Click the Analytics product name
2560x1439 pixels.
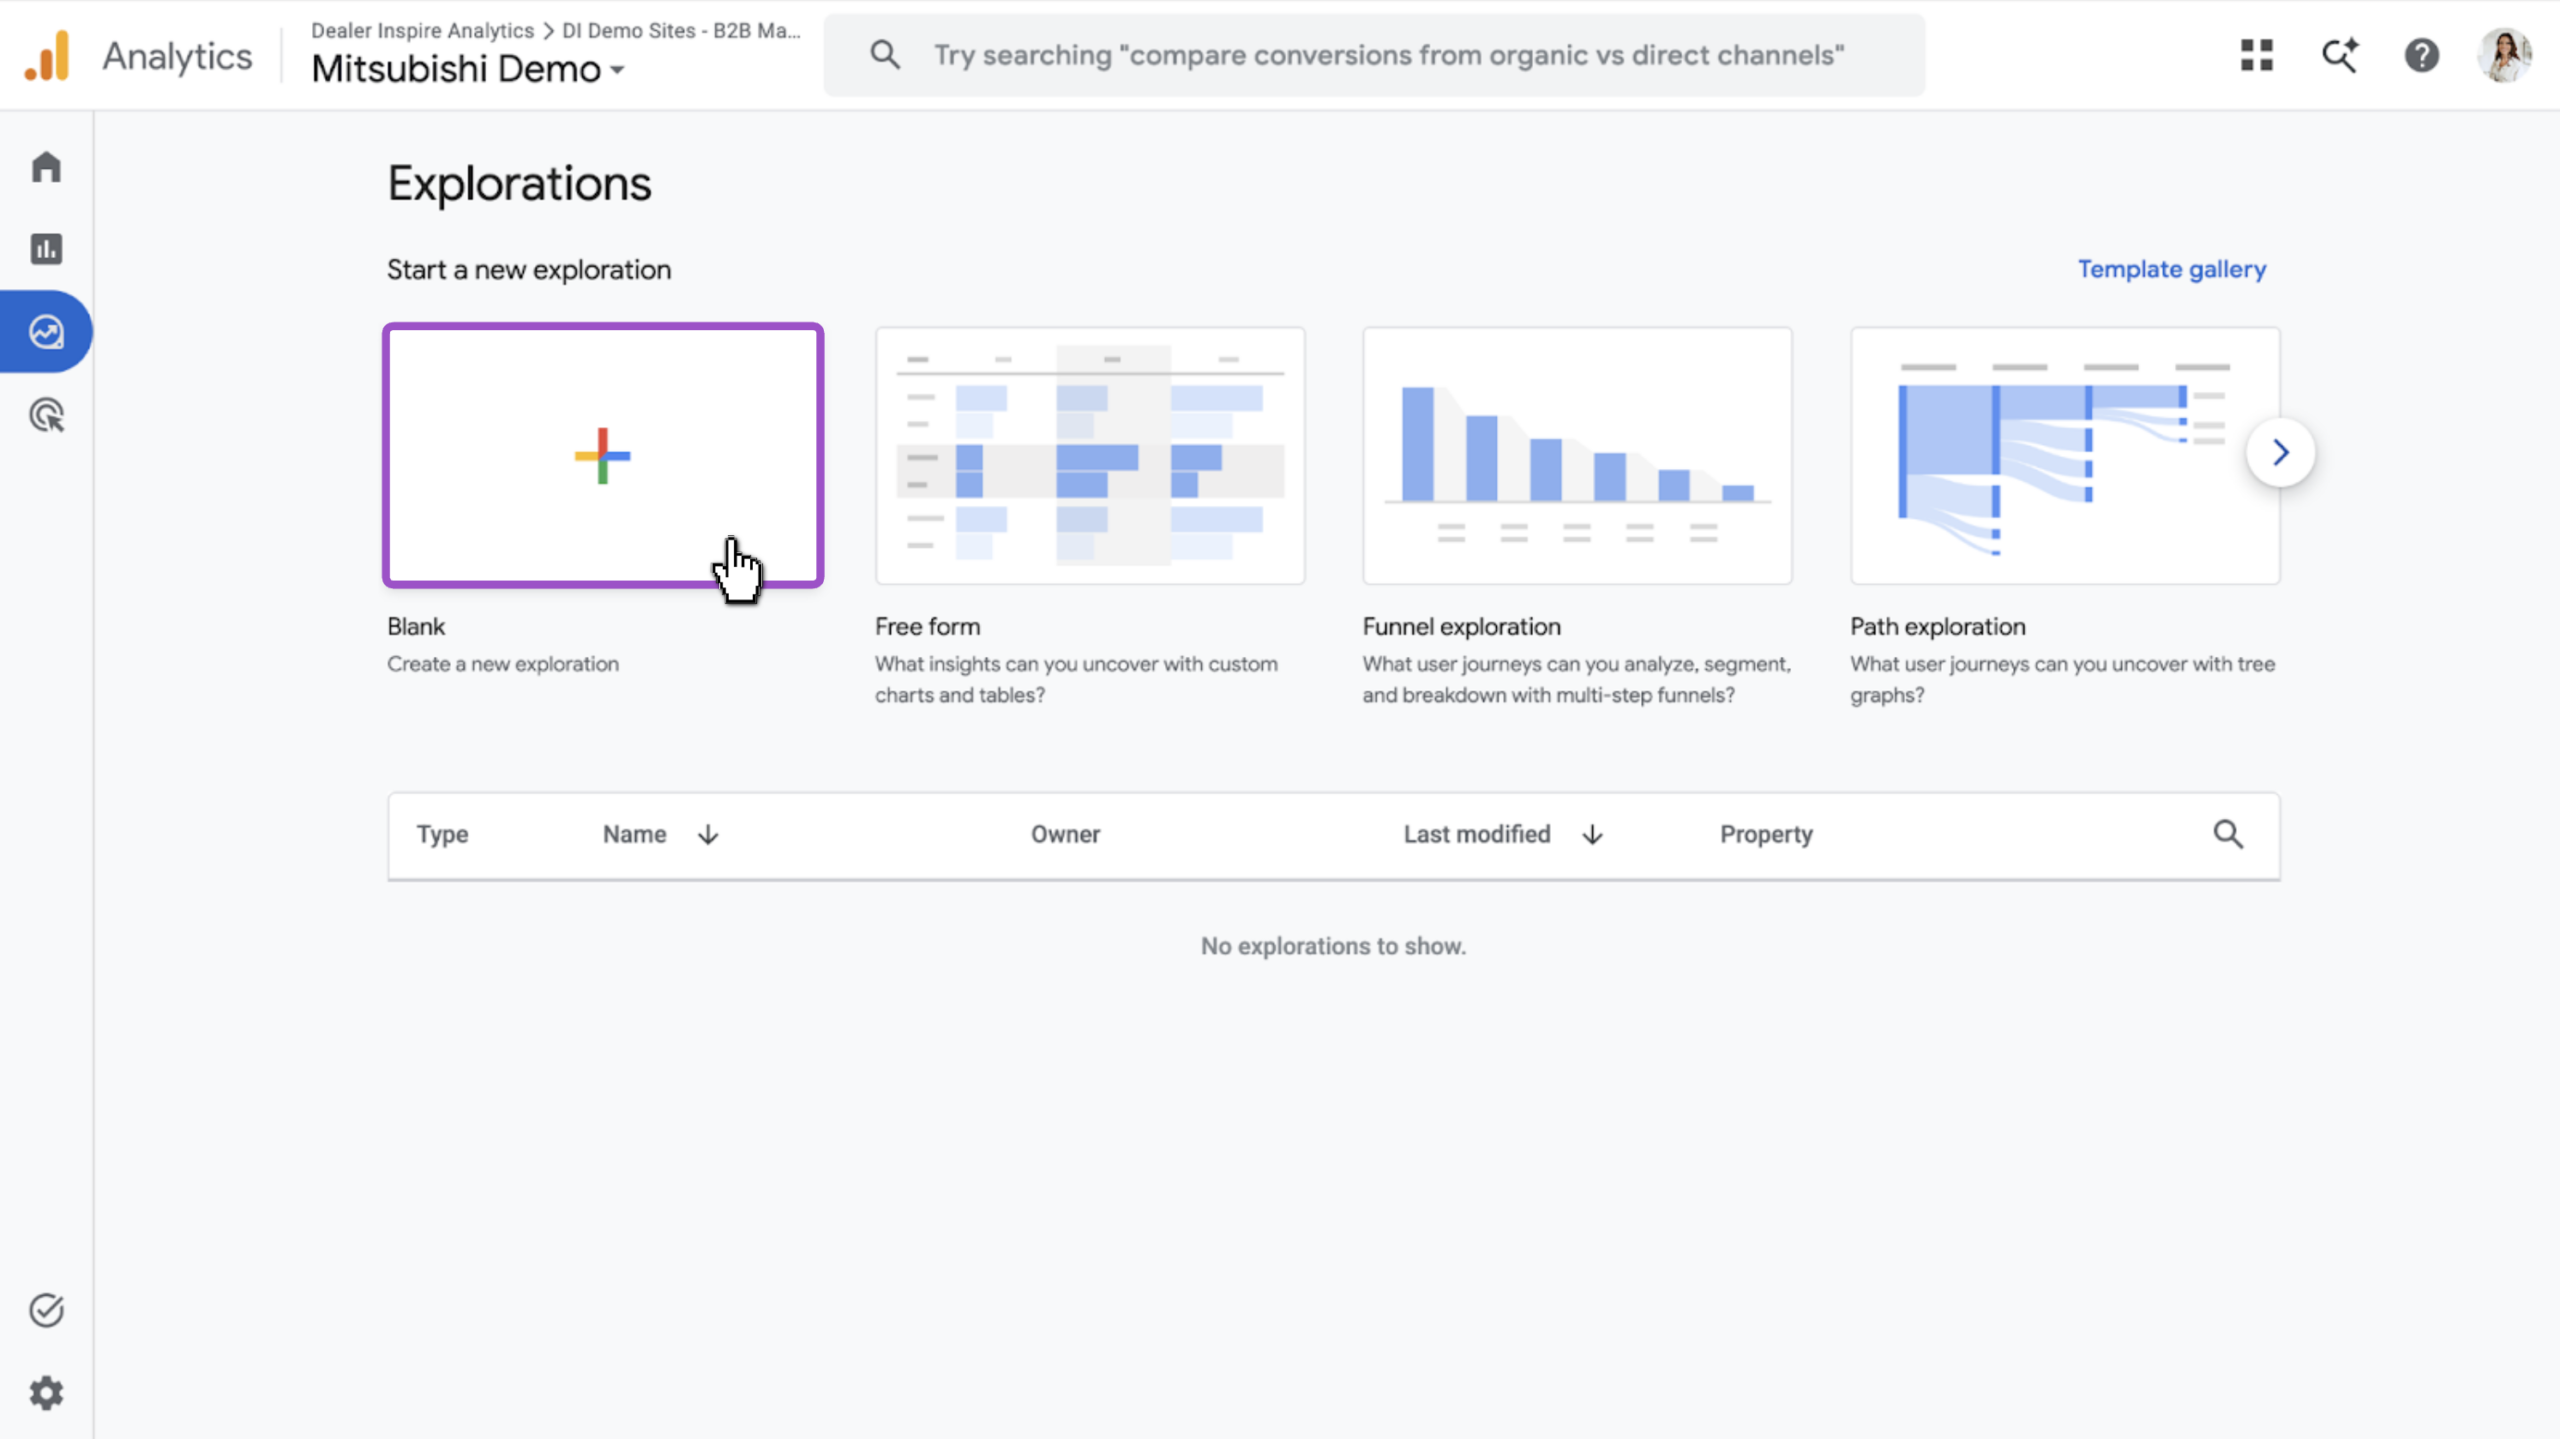[177, 57]
